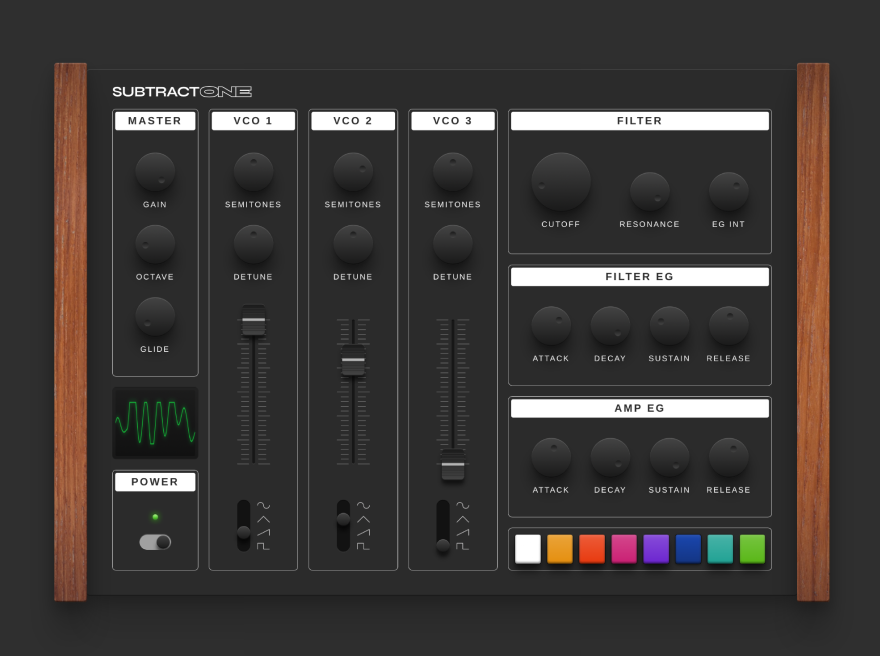Choose the green color swatch
Screen dimensions: 880x656
coord(753,549)
